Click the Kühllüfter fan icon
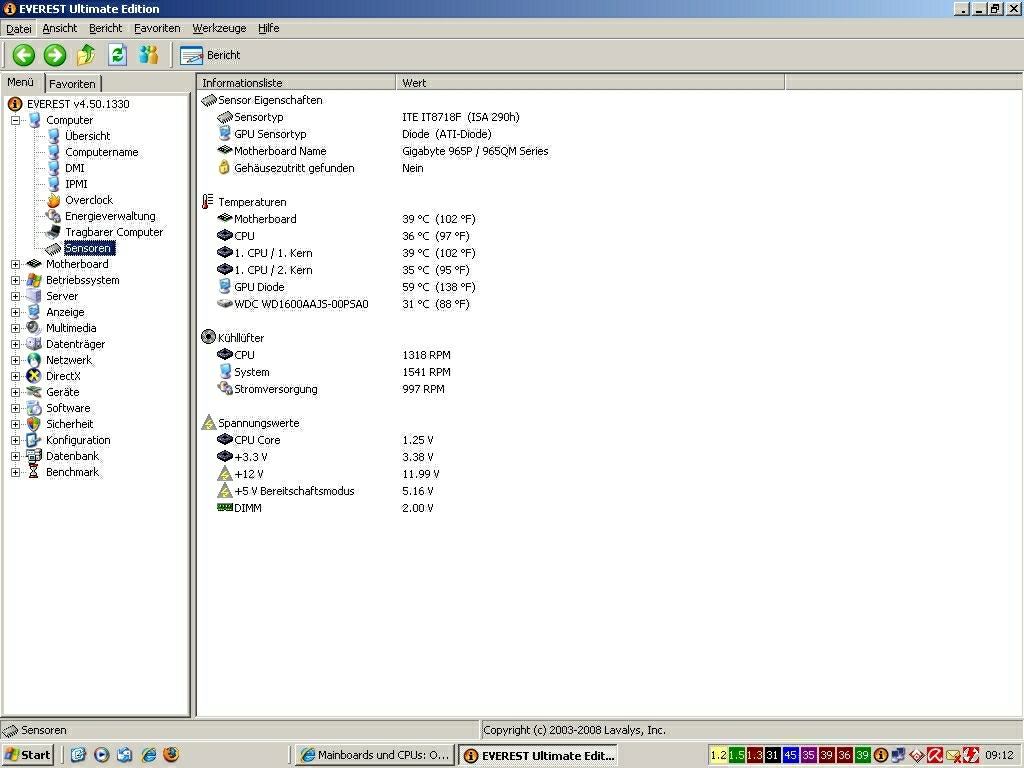 pyautogui.click(x=208, y=337)
